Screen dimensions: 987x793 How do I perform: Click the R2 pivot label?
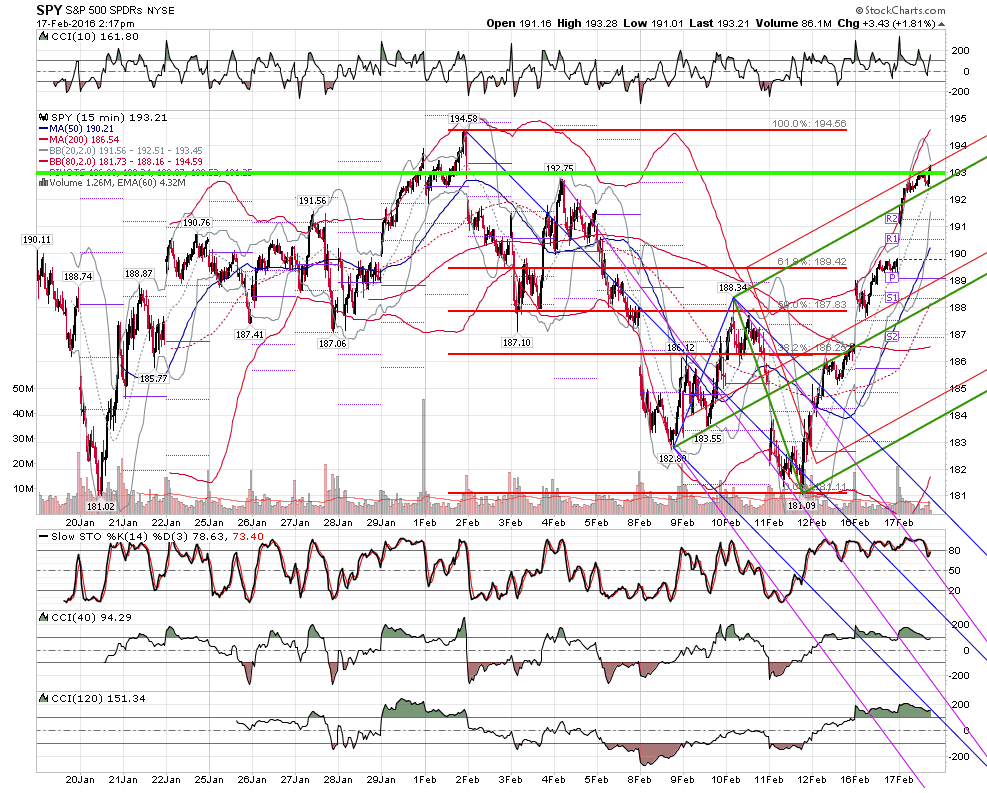coord(891,218)
